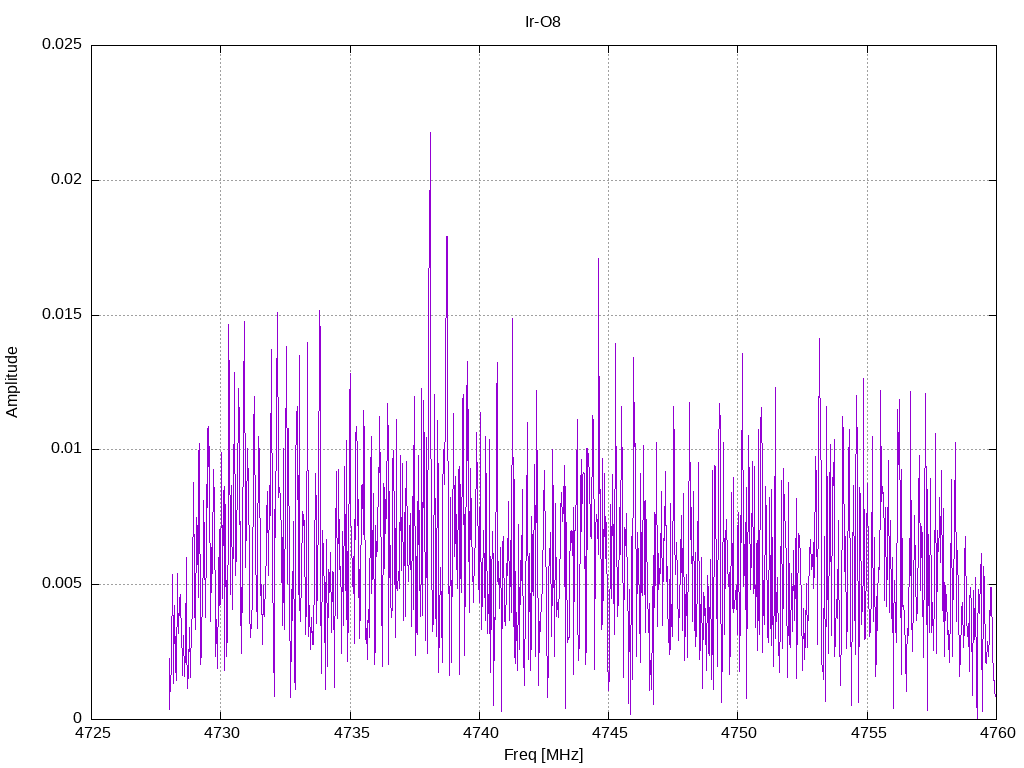Click the 0.005 y-axis tick label
Viewport: 1024px width, 768px height.
[x=62, y=583]
